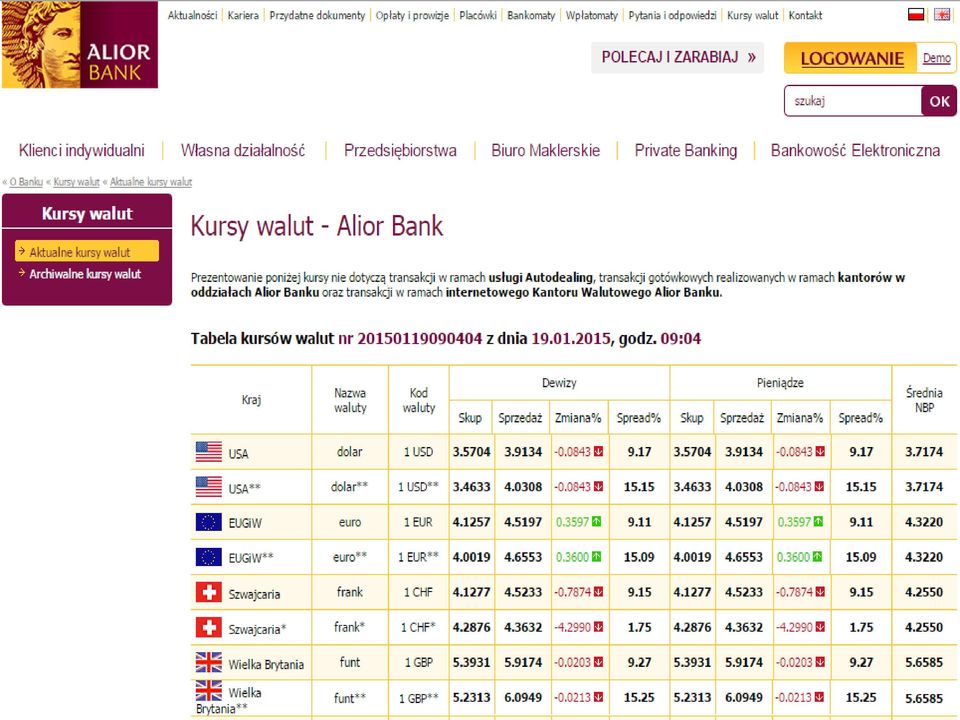Open Private Banking section
The image size is (960, 720).
(x=686, y=151)
